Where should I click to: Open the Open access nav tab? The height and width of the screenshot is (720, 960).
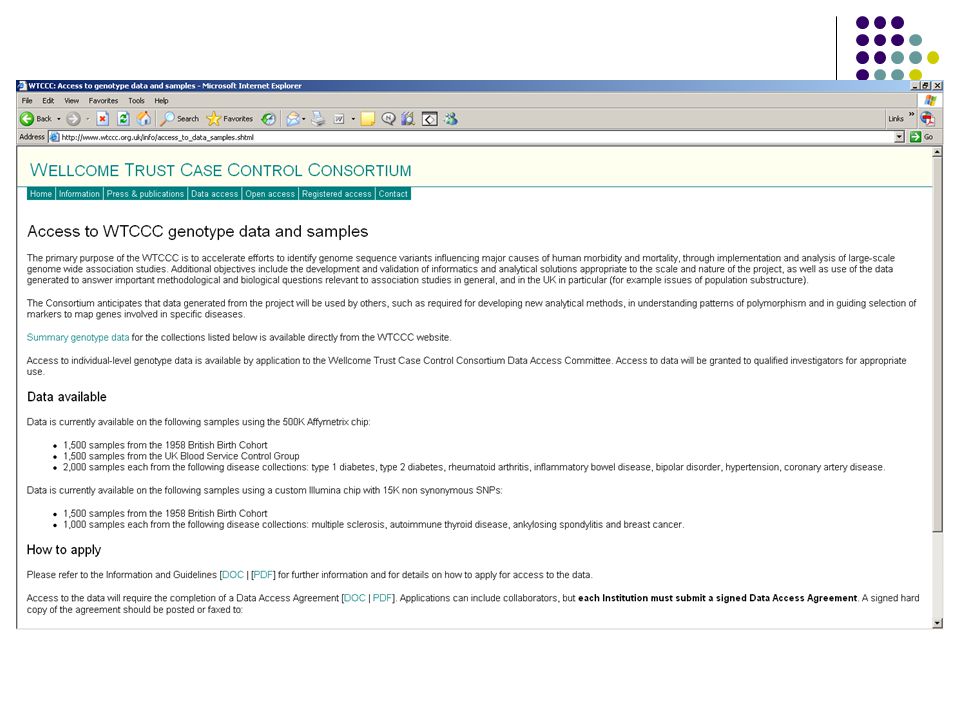tap(270, 193)
